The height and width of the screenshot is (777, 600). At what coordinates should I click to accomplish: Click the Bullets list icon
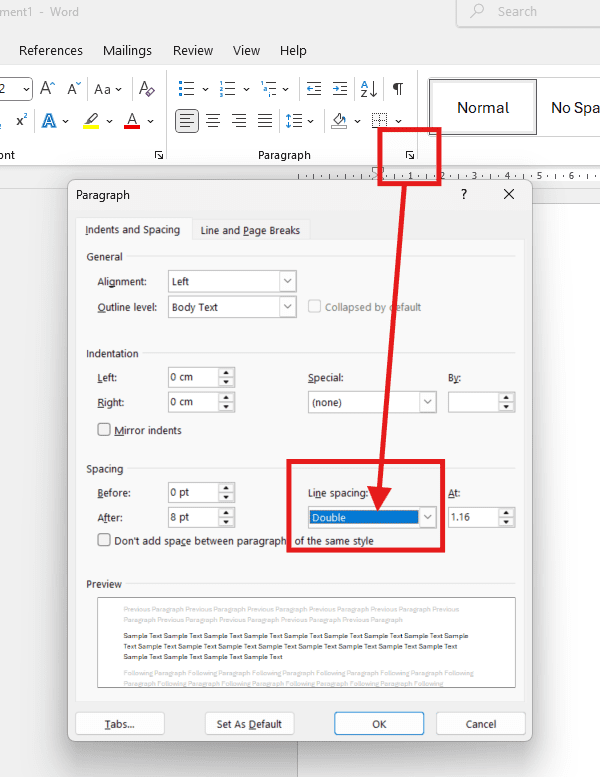point(186,89)
